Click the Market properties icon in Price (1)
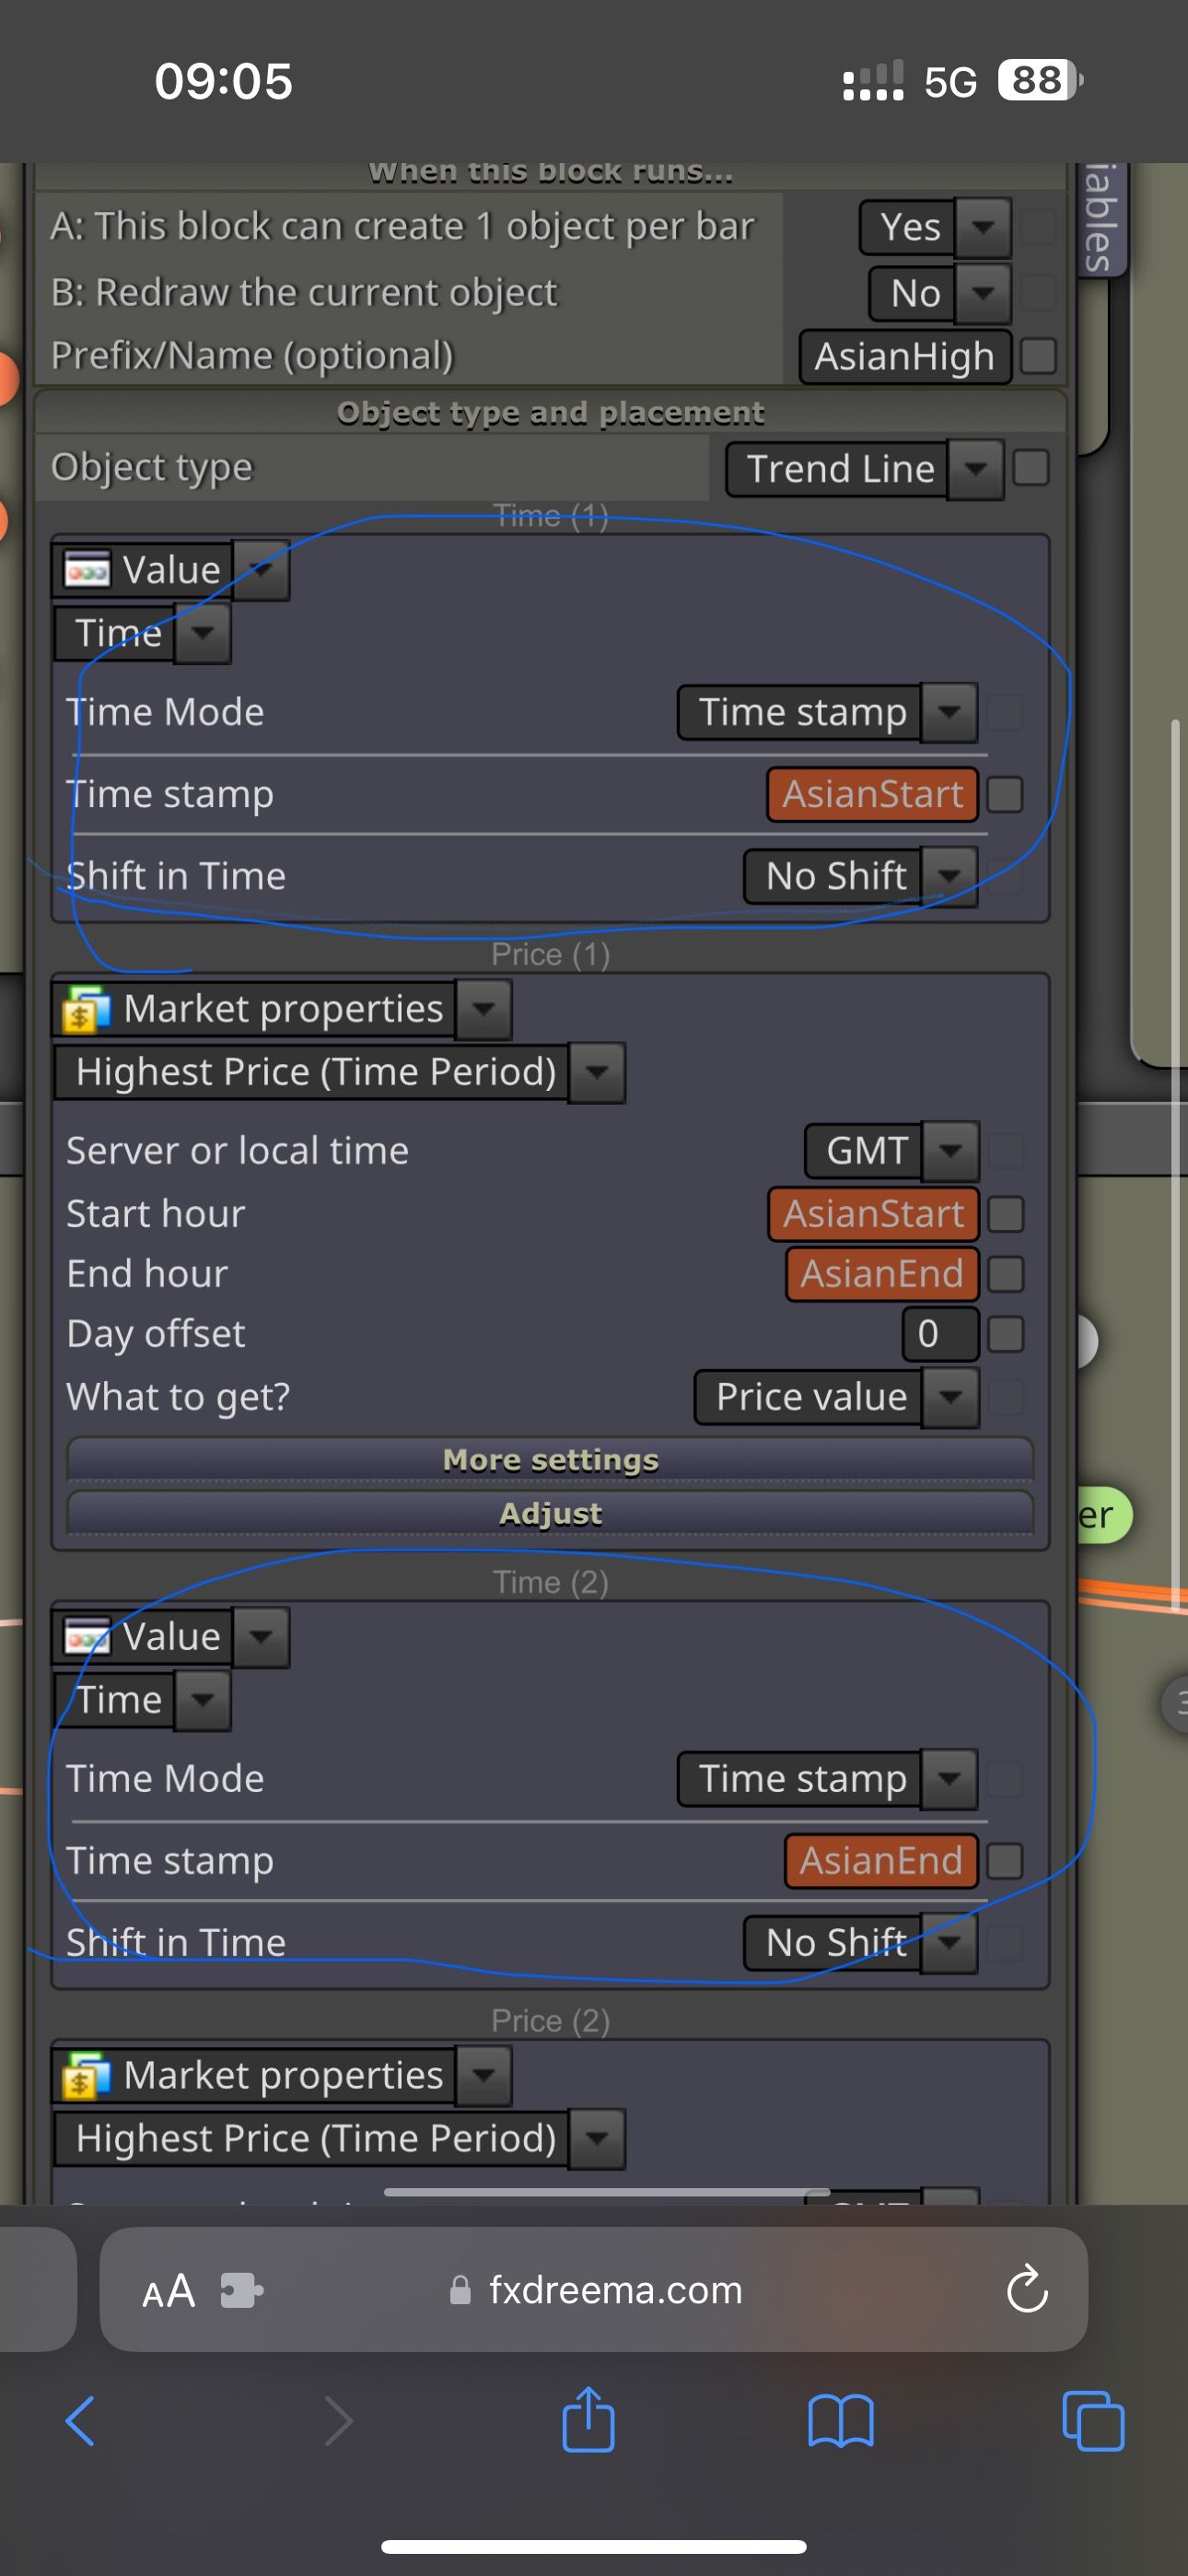Screen dimensions: 1188x2576 (87, 1009)
